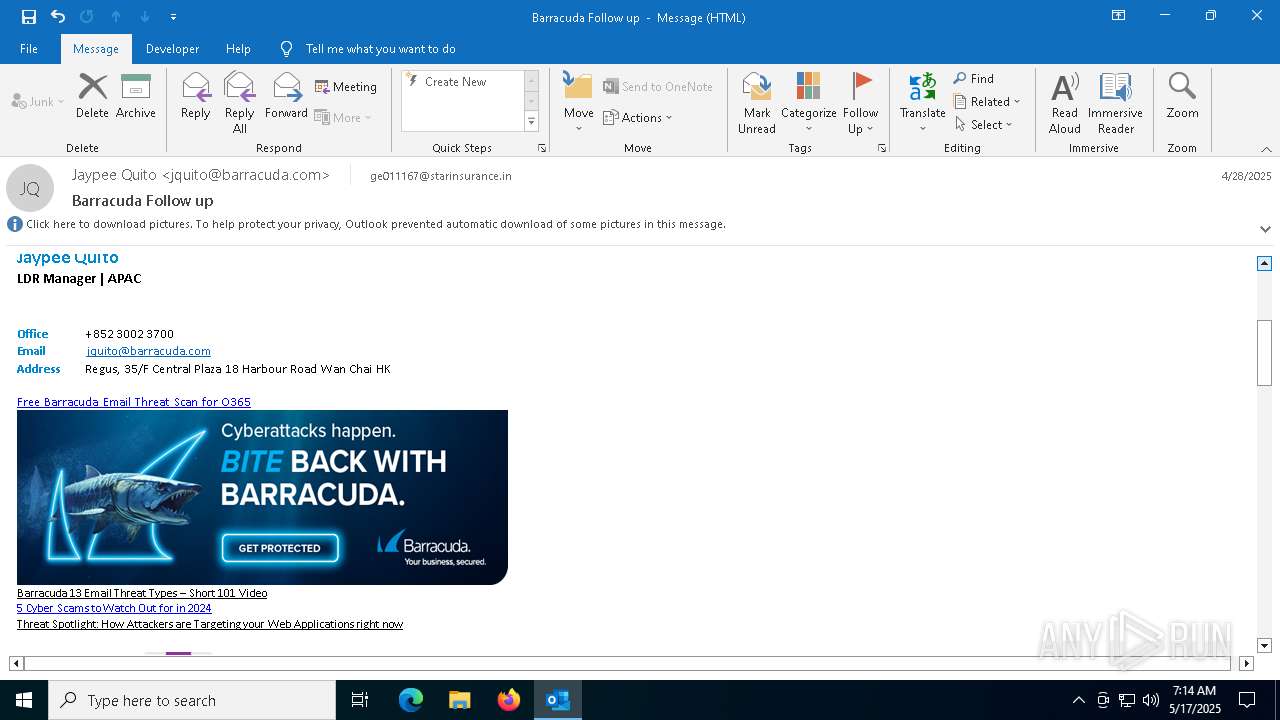Click the download pictures info bar
The height and width of the screenshot is (720, 1280).
376,224
